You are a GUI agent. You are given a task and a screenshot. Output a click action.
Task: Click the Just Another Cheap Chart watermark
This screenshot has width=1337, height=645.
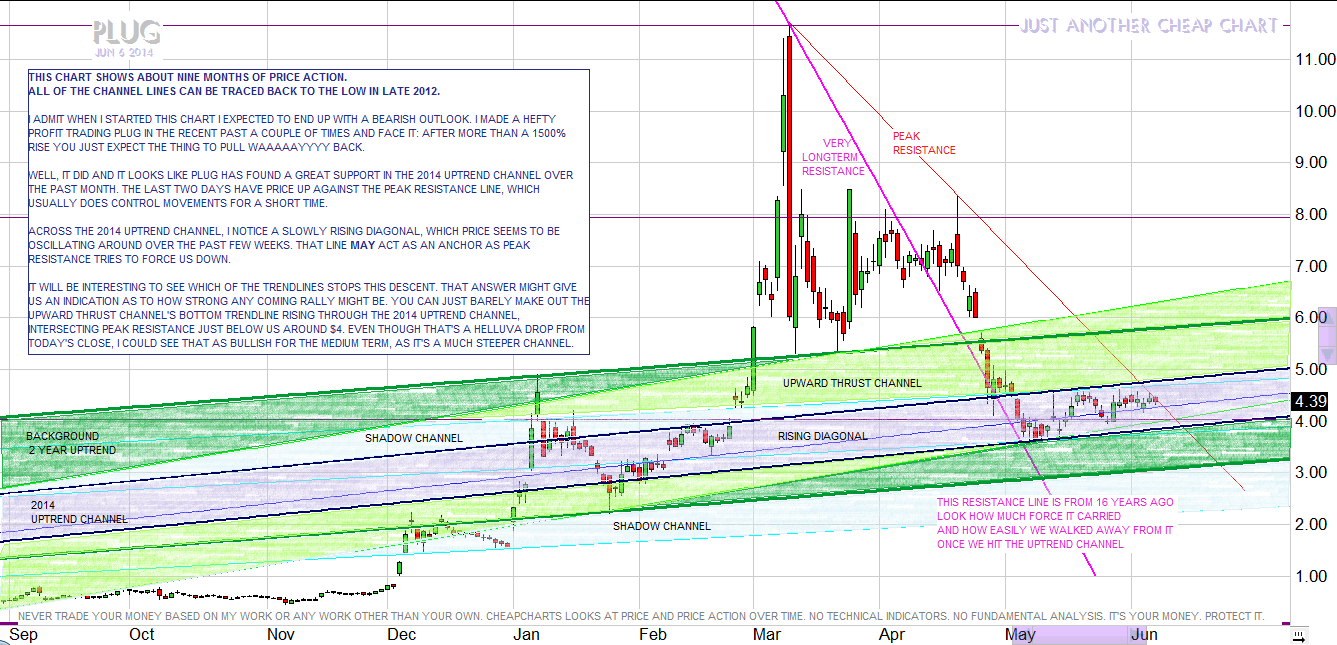pyautogui.click(x=1148, y=26)
